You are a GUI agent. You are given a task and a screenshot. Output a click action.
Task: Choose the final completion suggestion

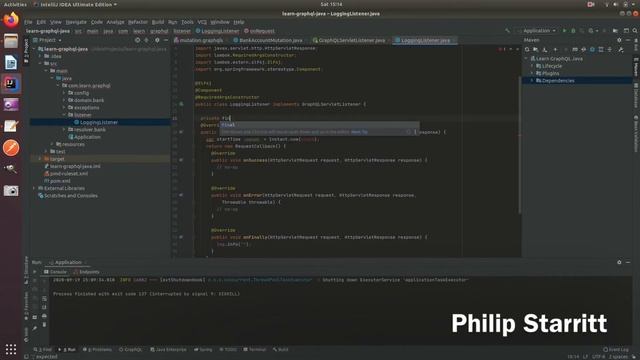319,125
